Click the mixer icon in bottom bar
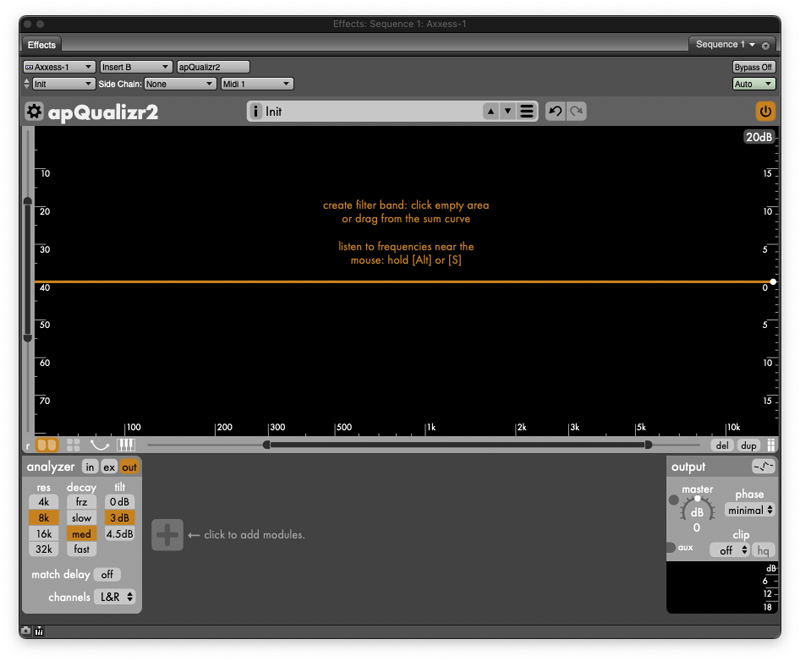 point(39,631)
